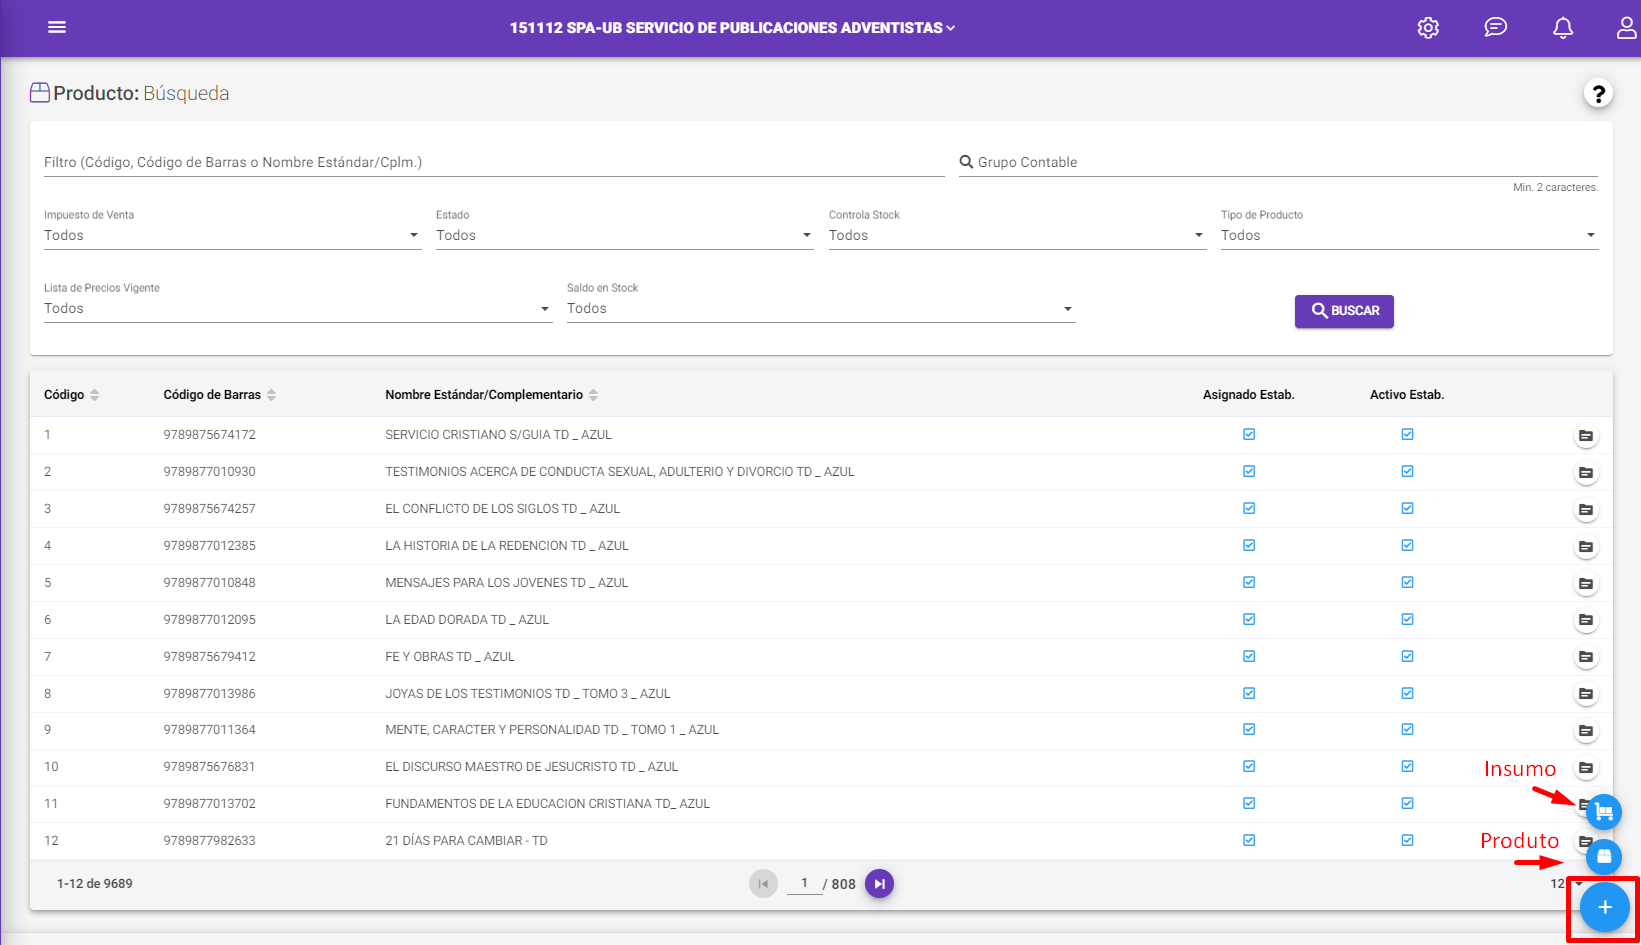1641x945 pixels.
Task: Toggle Asignado Estab. for FUNDAMENTOS DE LA EDUCACION
Action: (1249, 803)
